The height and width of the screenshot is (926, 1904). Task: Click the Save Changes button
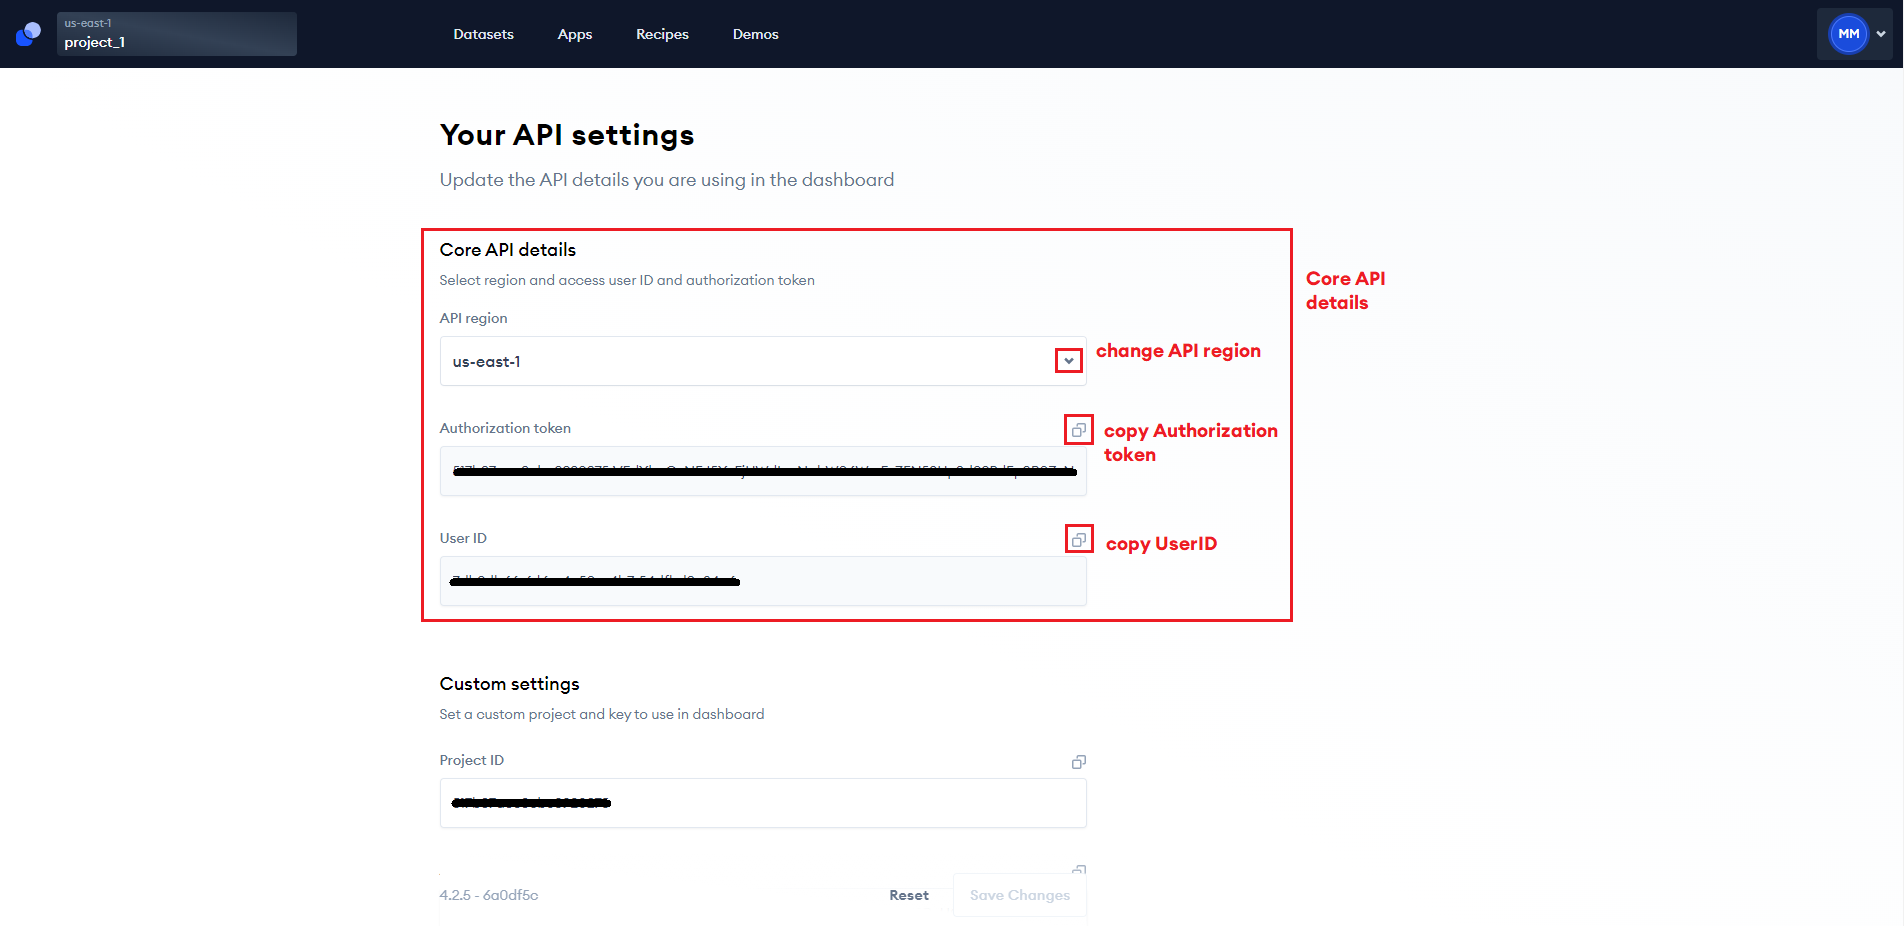tap(1020, 895)
